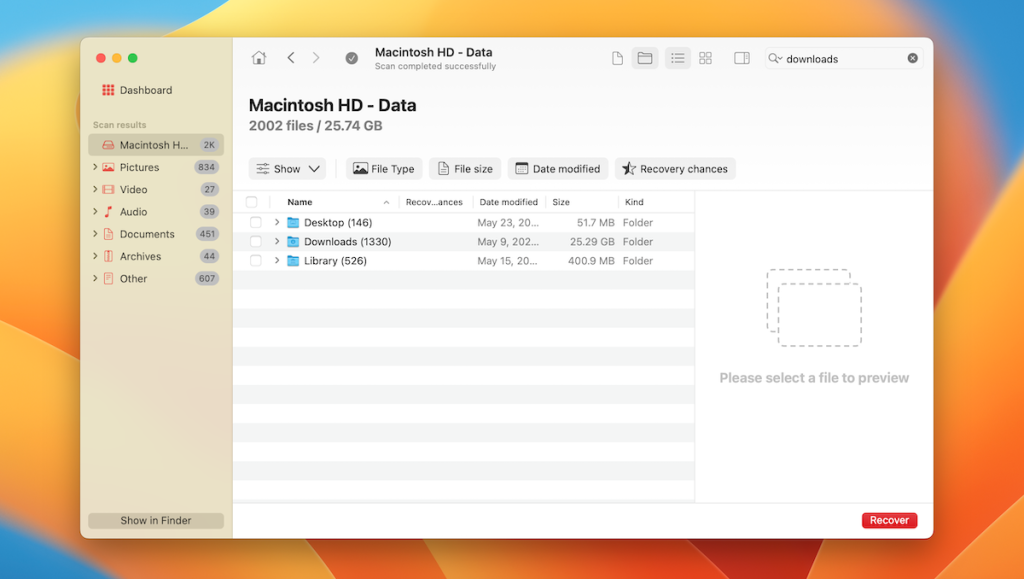
Task: Toggle the preview panel icon
Action: pyautogui.click(x=741, y=57)
